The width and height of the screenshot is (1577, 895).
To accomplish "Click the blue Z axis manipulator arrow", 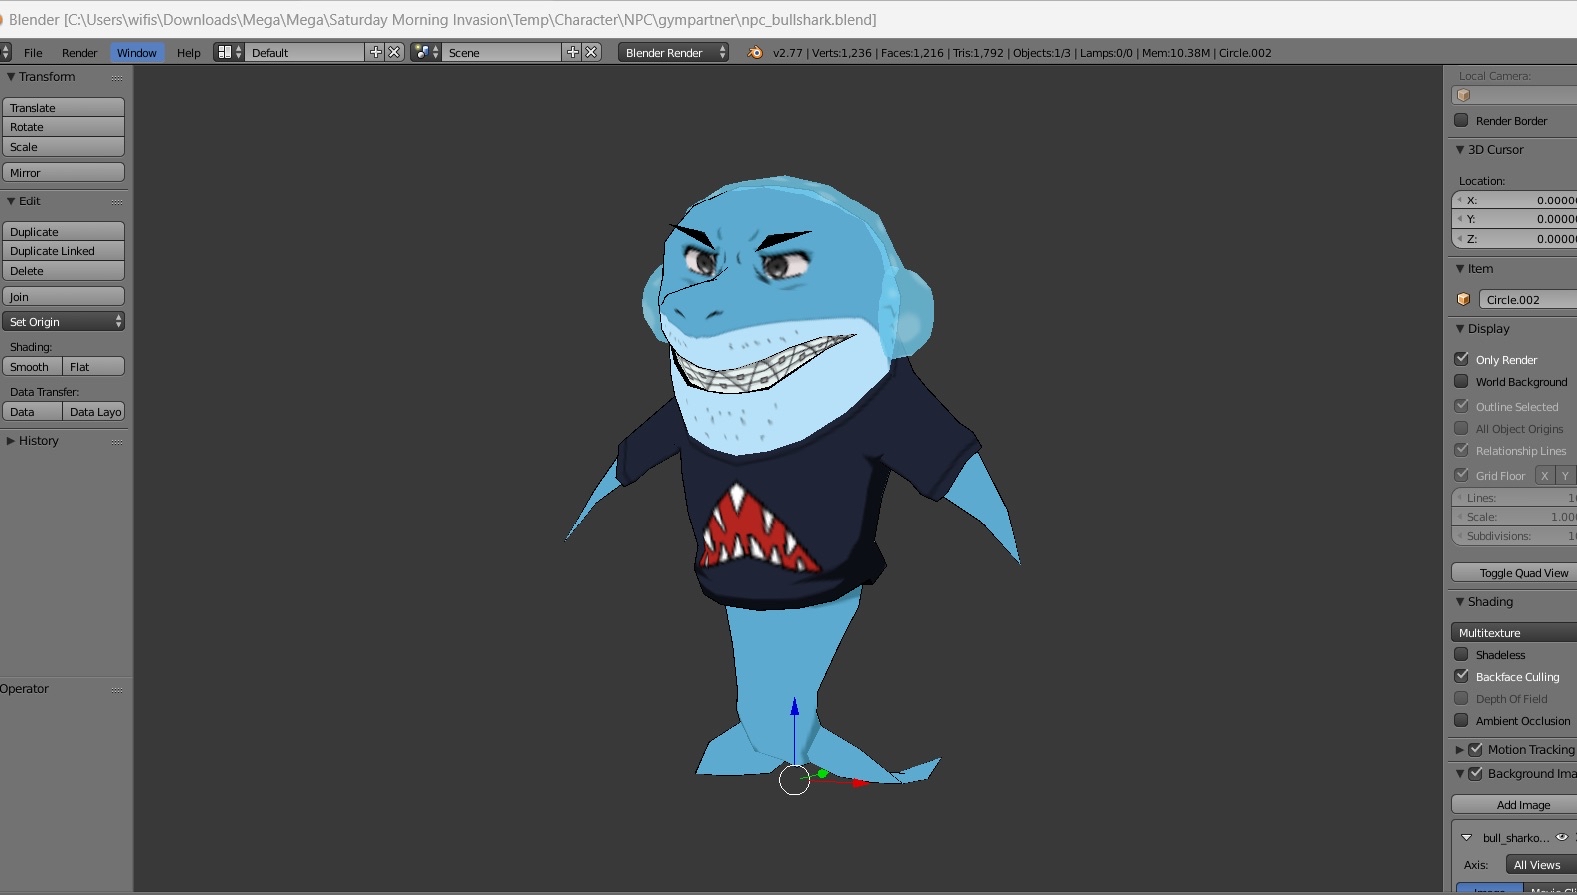I will click(795, 707).
